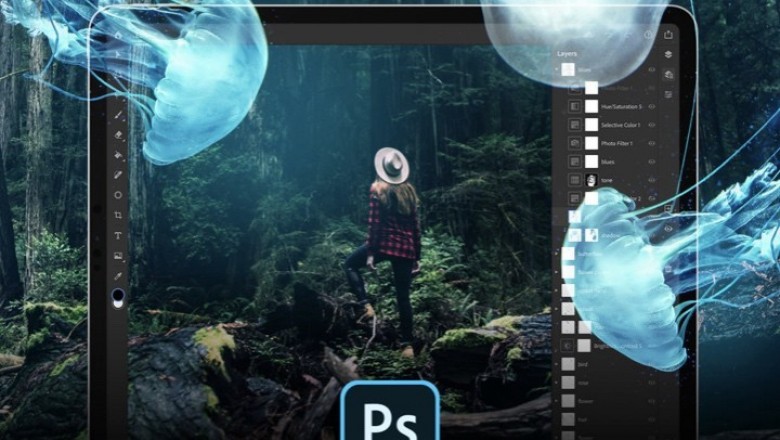Select the bird layer thumbnail
This screenshot has width=780, height=440.
click(568, 364)
